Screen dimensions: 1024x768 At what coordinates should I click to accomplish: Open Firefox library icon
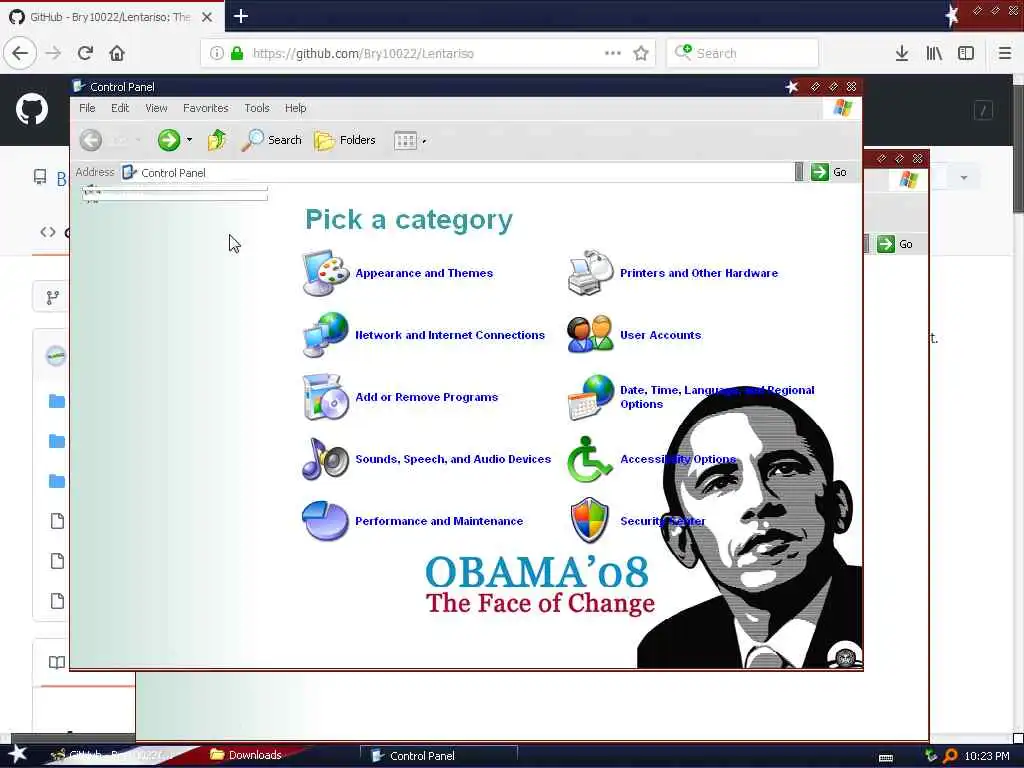coord(934,54)
